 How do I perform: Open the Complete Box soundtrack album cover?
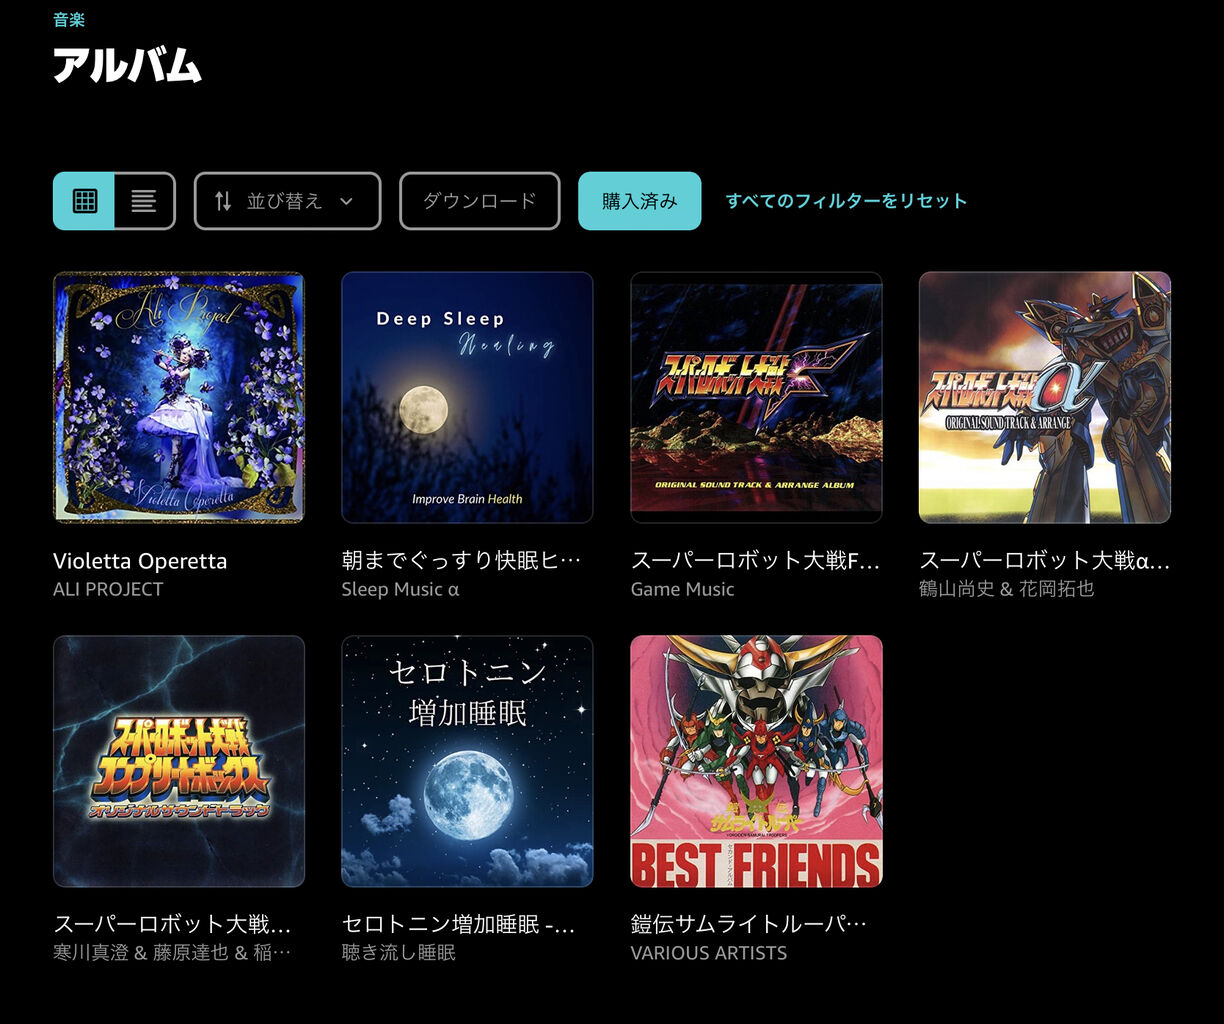pos(179,761)
